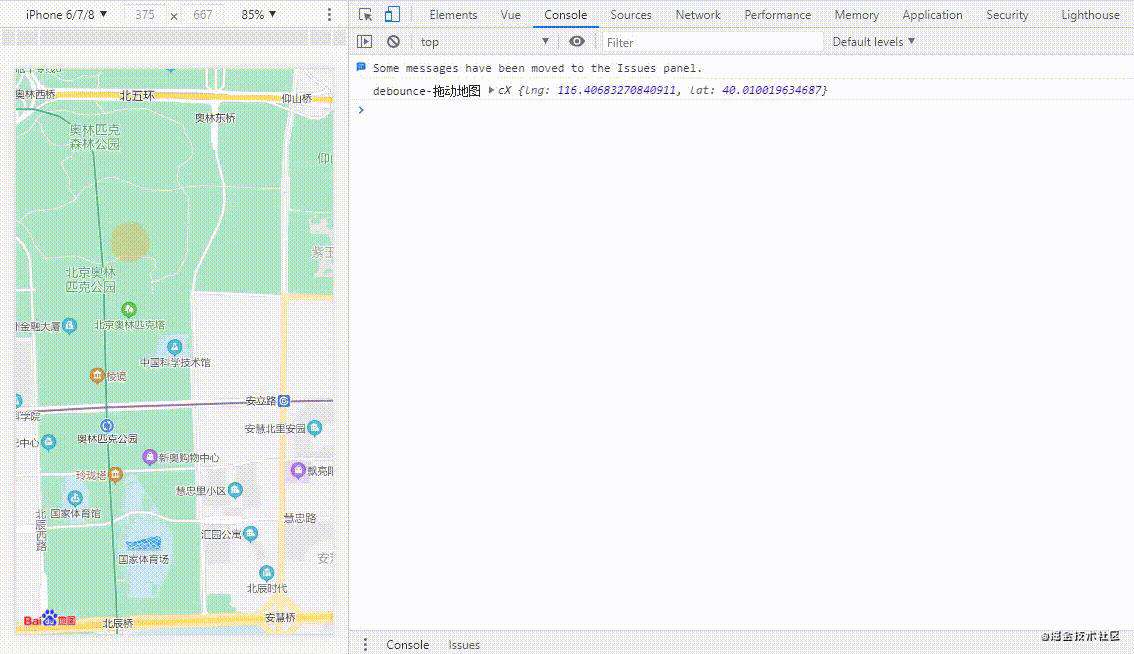Click the purple 新奥购物中心 marker icon
Image resolution: width=1134 pixels, height=654 pixels.
tap(150, 456)
